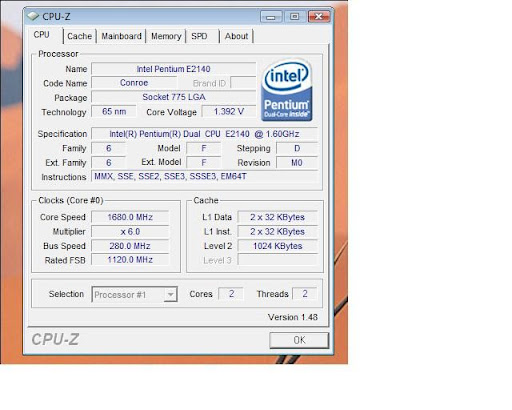Click the Core Voltage value field
Image resolution: width=512 pixels, height=410 pixels.
pos(229,112)
